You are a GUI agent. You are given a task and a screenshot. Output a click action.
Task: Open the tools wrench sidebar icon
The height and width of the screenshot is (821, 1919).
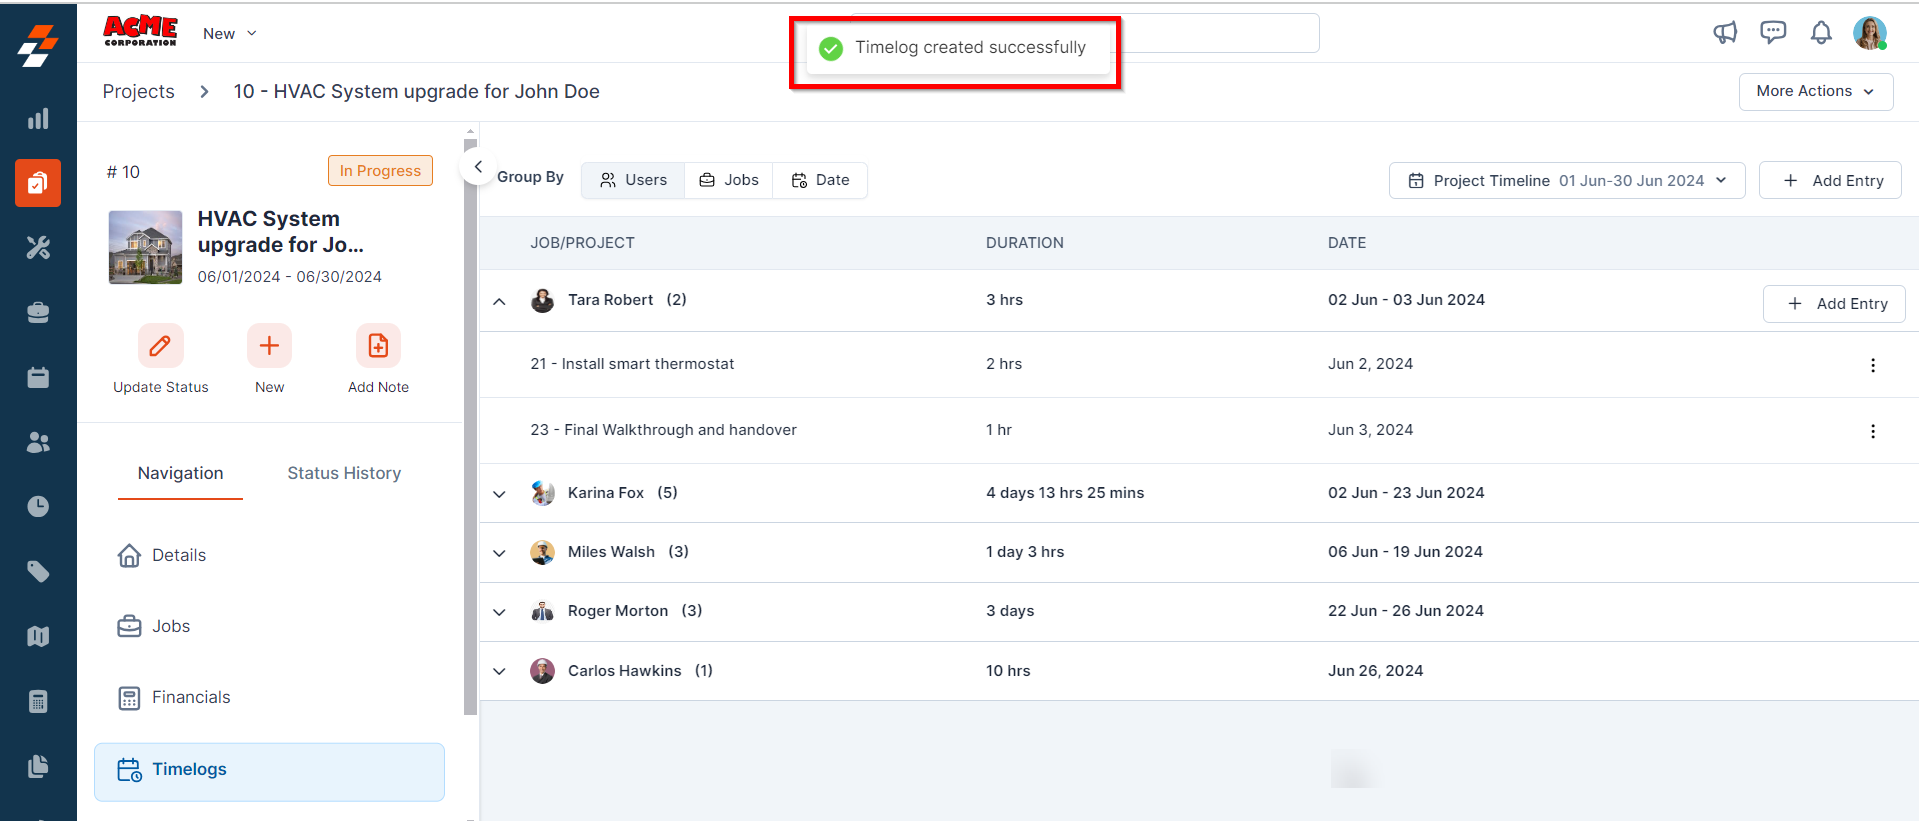[38, 248]
